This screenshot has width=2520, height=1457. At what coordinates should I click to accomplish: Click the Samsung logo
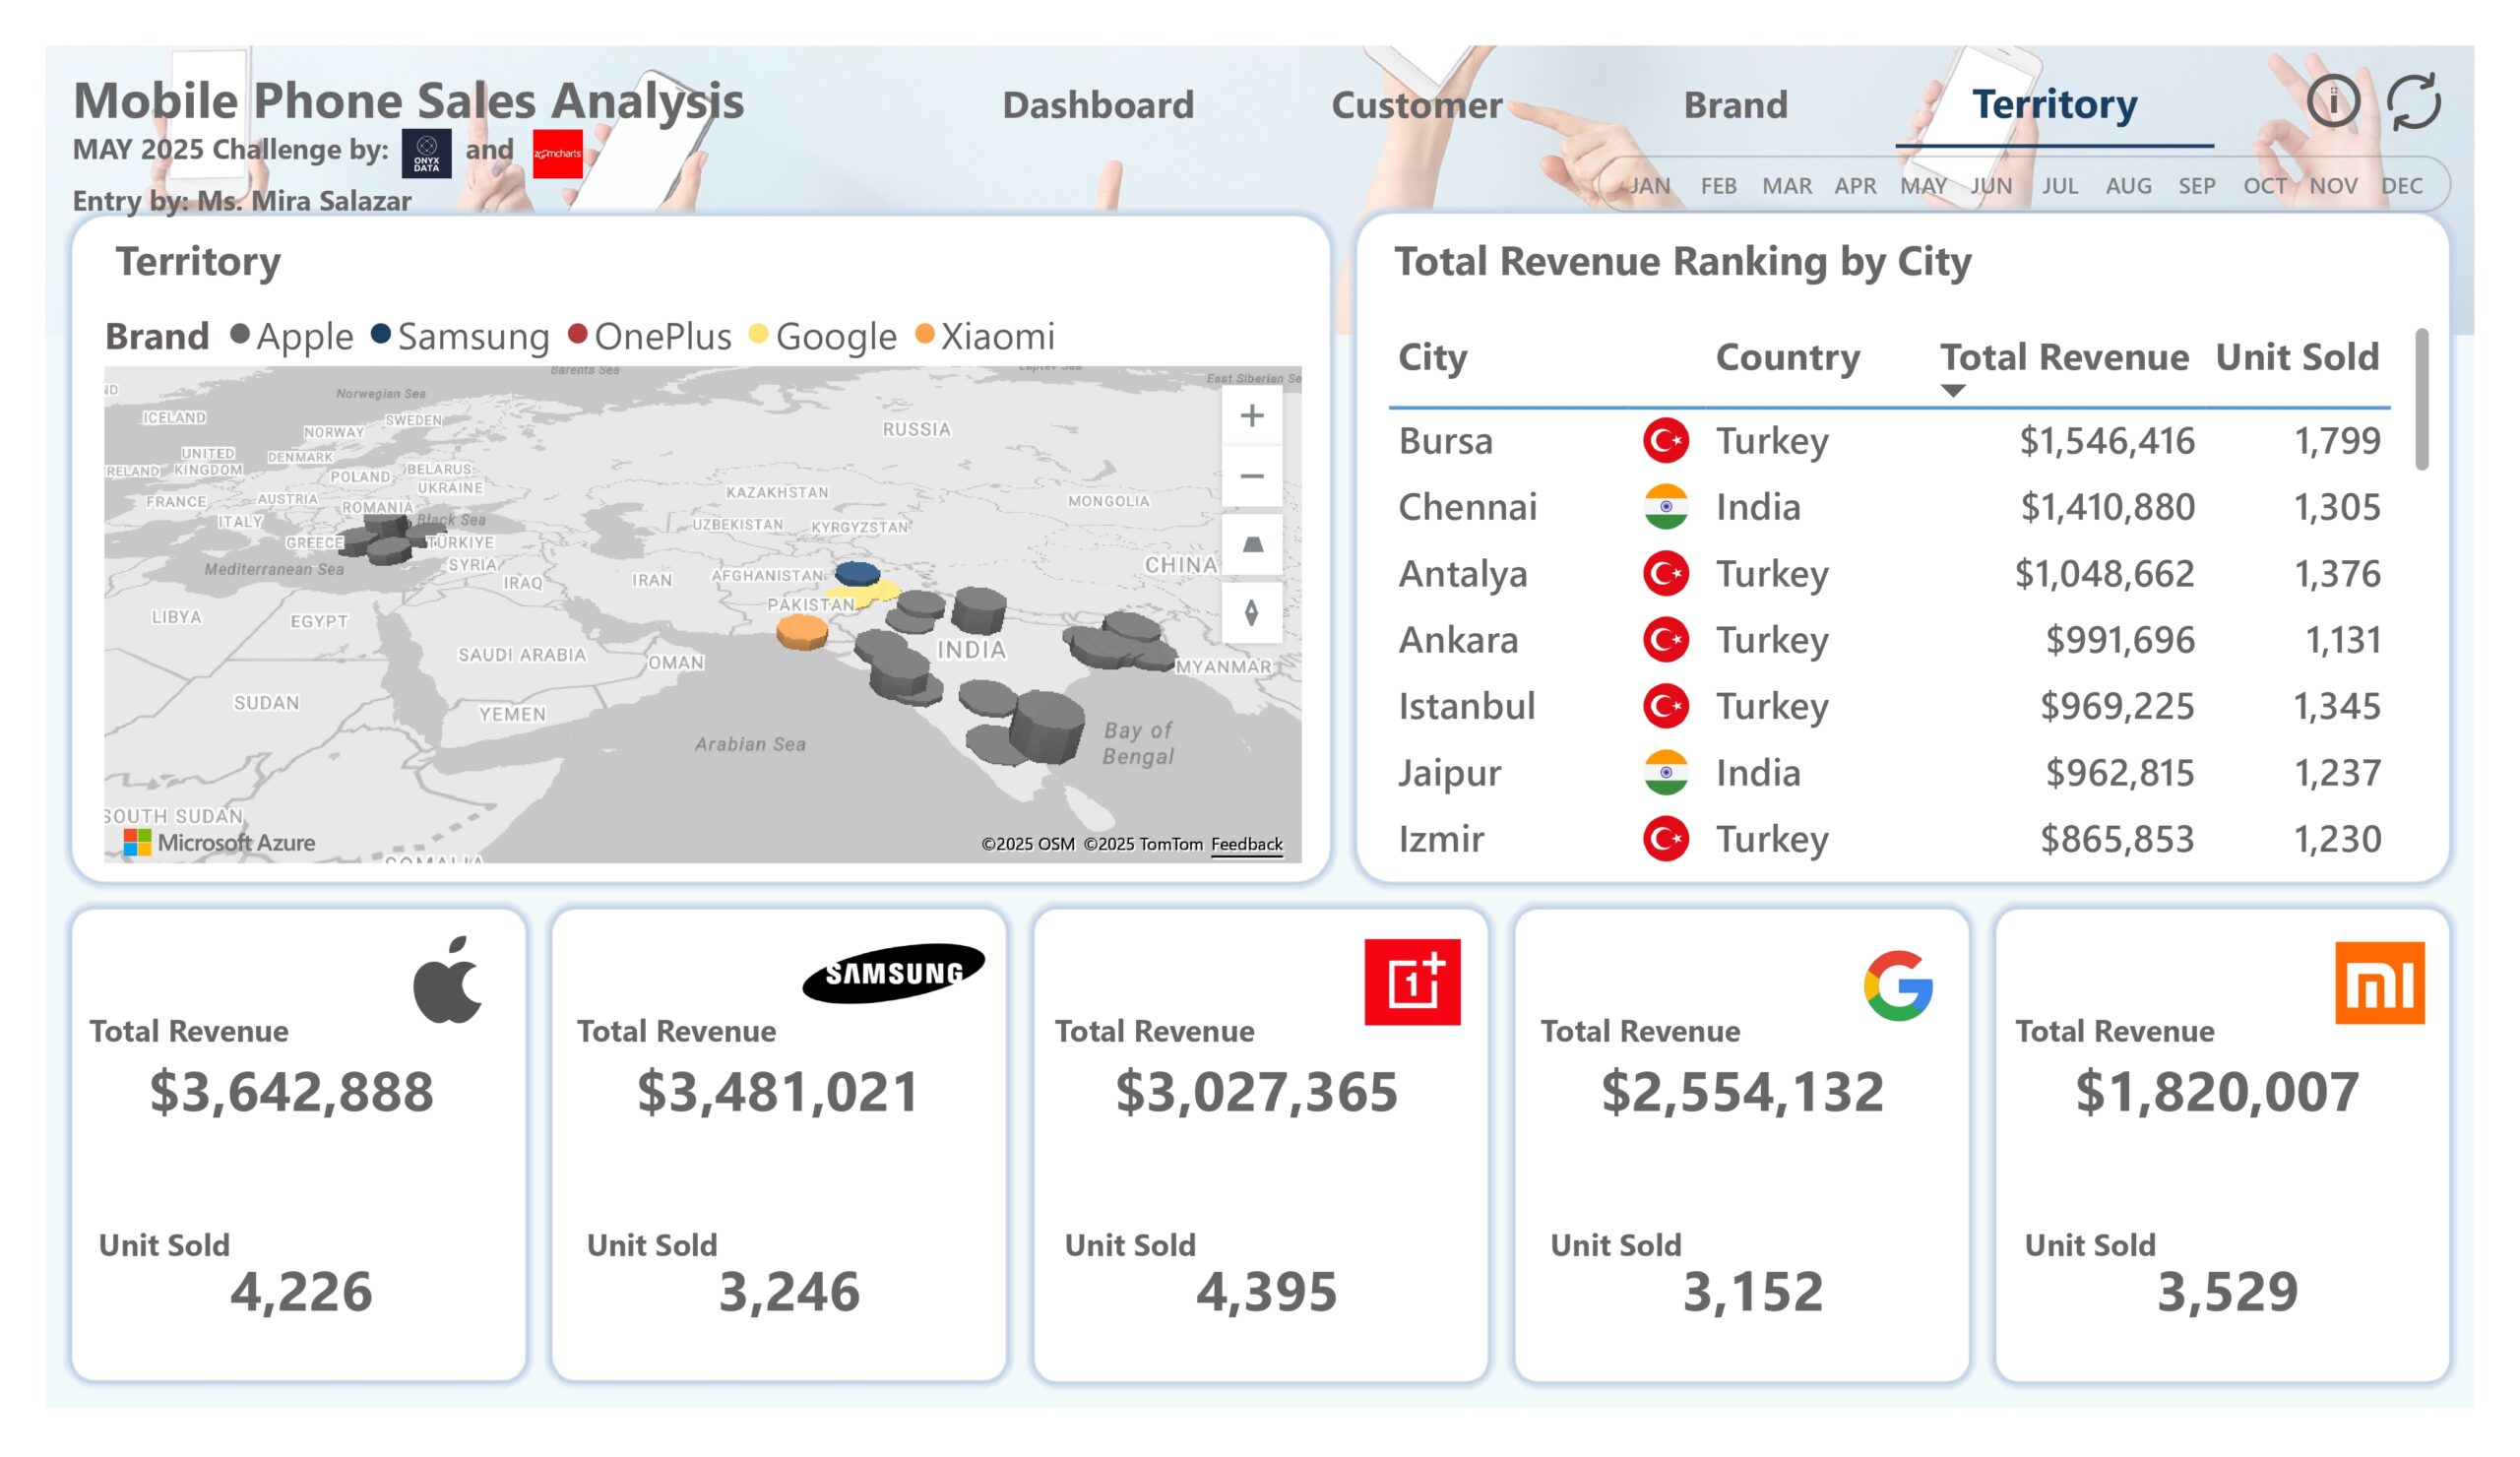[893, 972]
